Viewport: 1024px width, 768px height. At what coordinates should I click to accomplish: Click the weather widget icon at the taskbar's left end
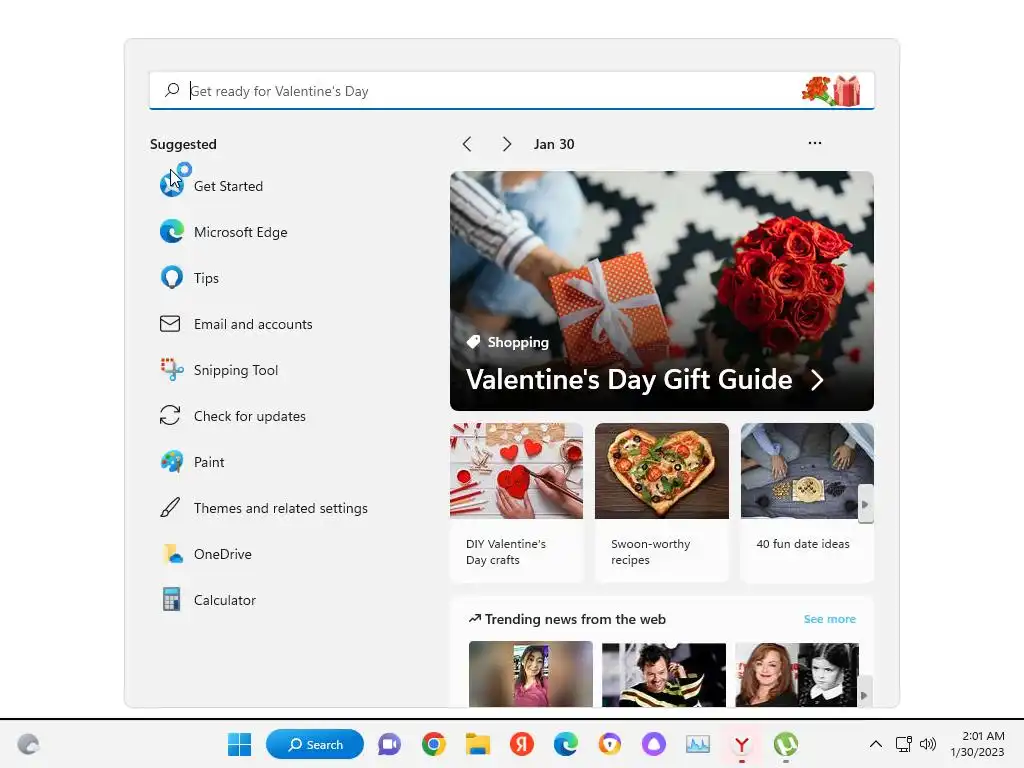(28, 744)
